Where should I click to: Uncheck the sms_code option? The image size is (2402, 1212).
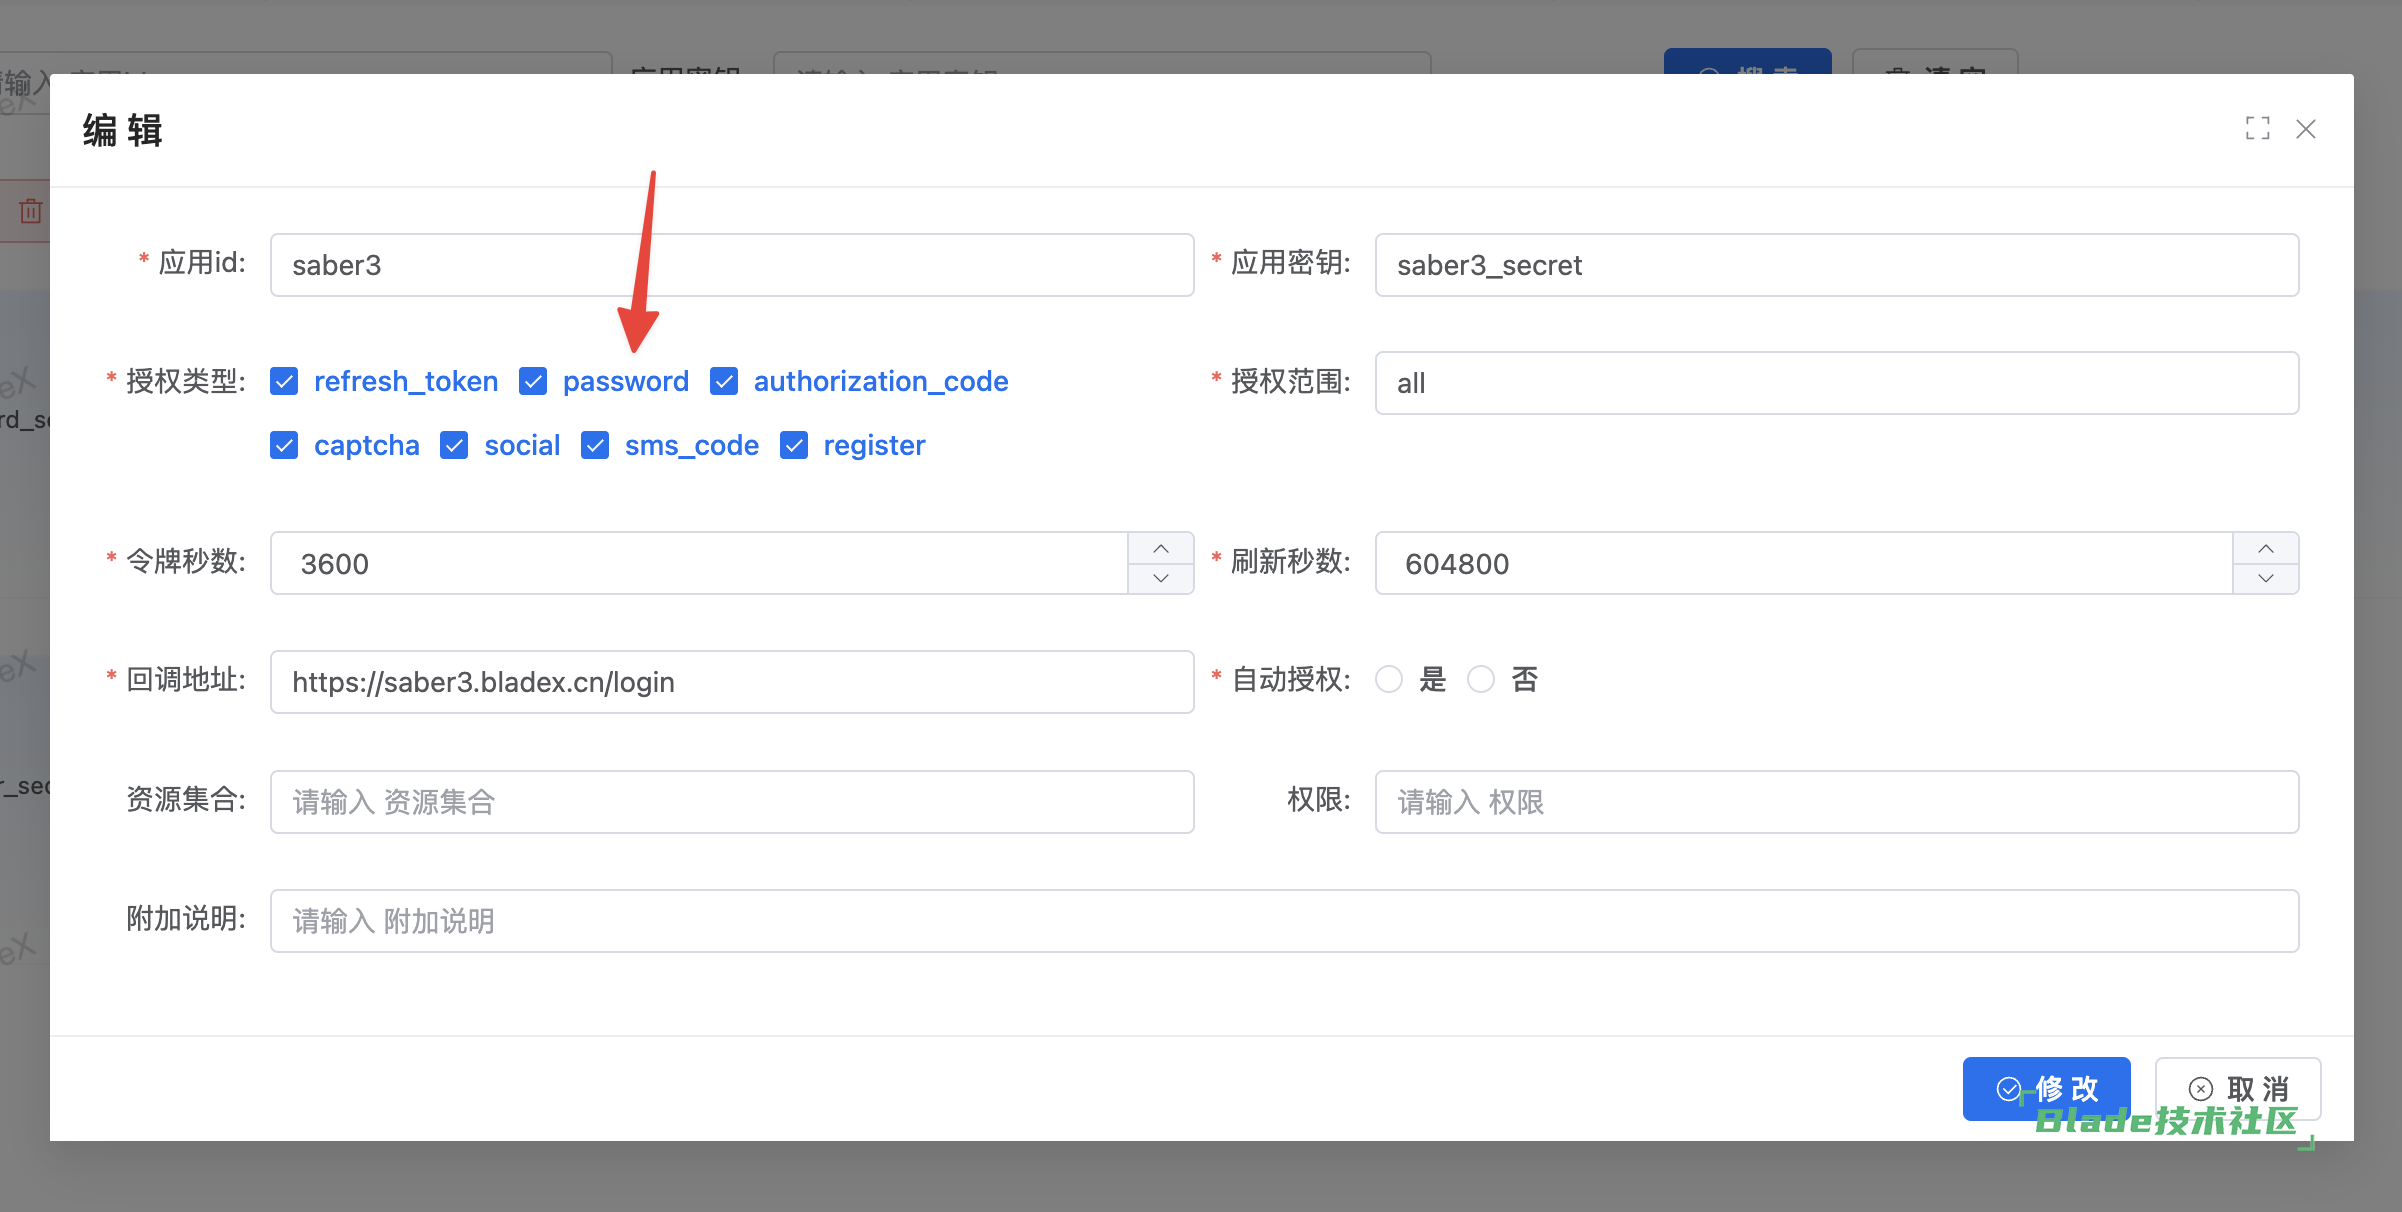pyautogui.click(x=595, y=445)
